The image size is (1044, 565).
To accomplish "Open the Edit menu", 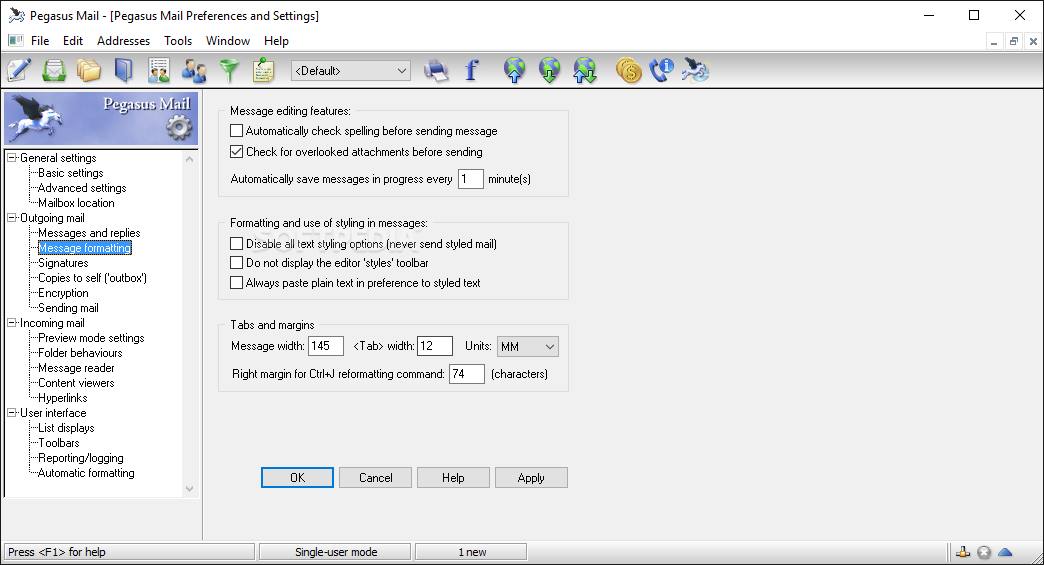I will (73, 41).
